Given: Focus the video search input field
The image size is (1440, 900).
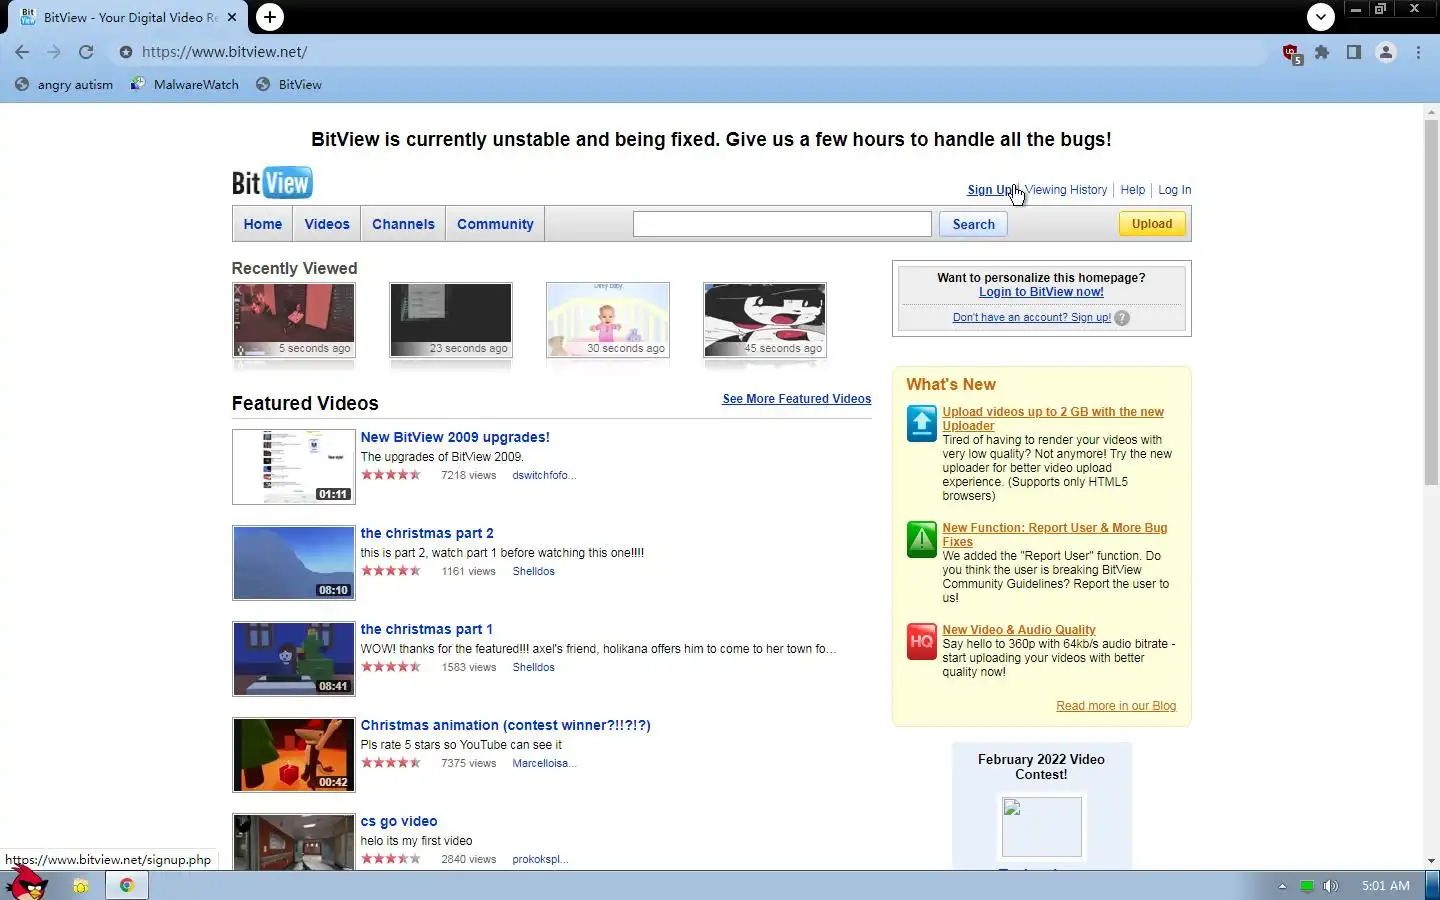Looking at the screenshot, I should [782, 224].
